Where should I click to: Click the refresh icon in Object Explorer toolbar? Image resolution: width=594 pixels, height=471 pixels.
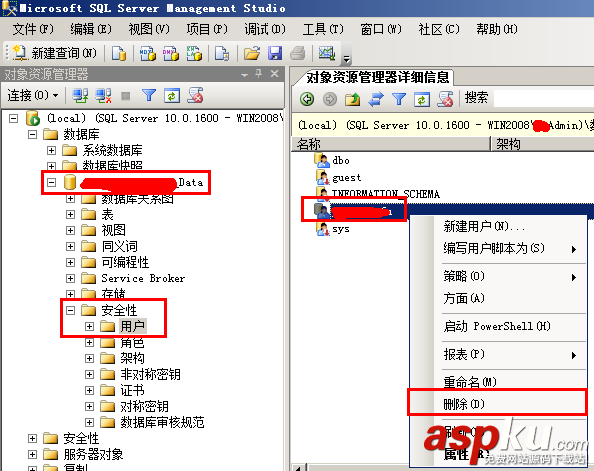coord(172,95)
